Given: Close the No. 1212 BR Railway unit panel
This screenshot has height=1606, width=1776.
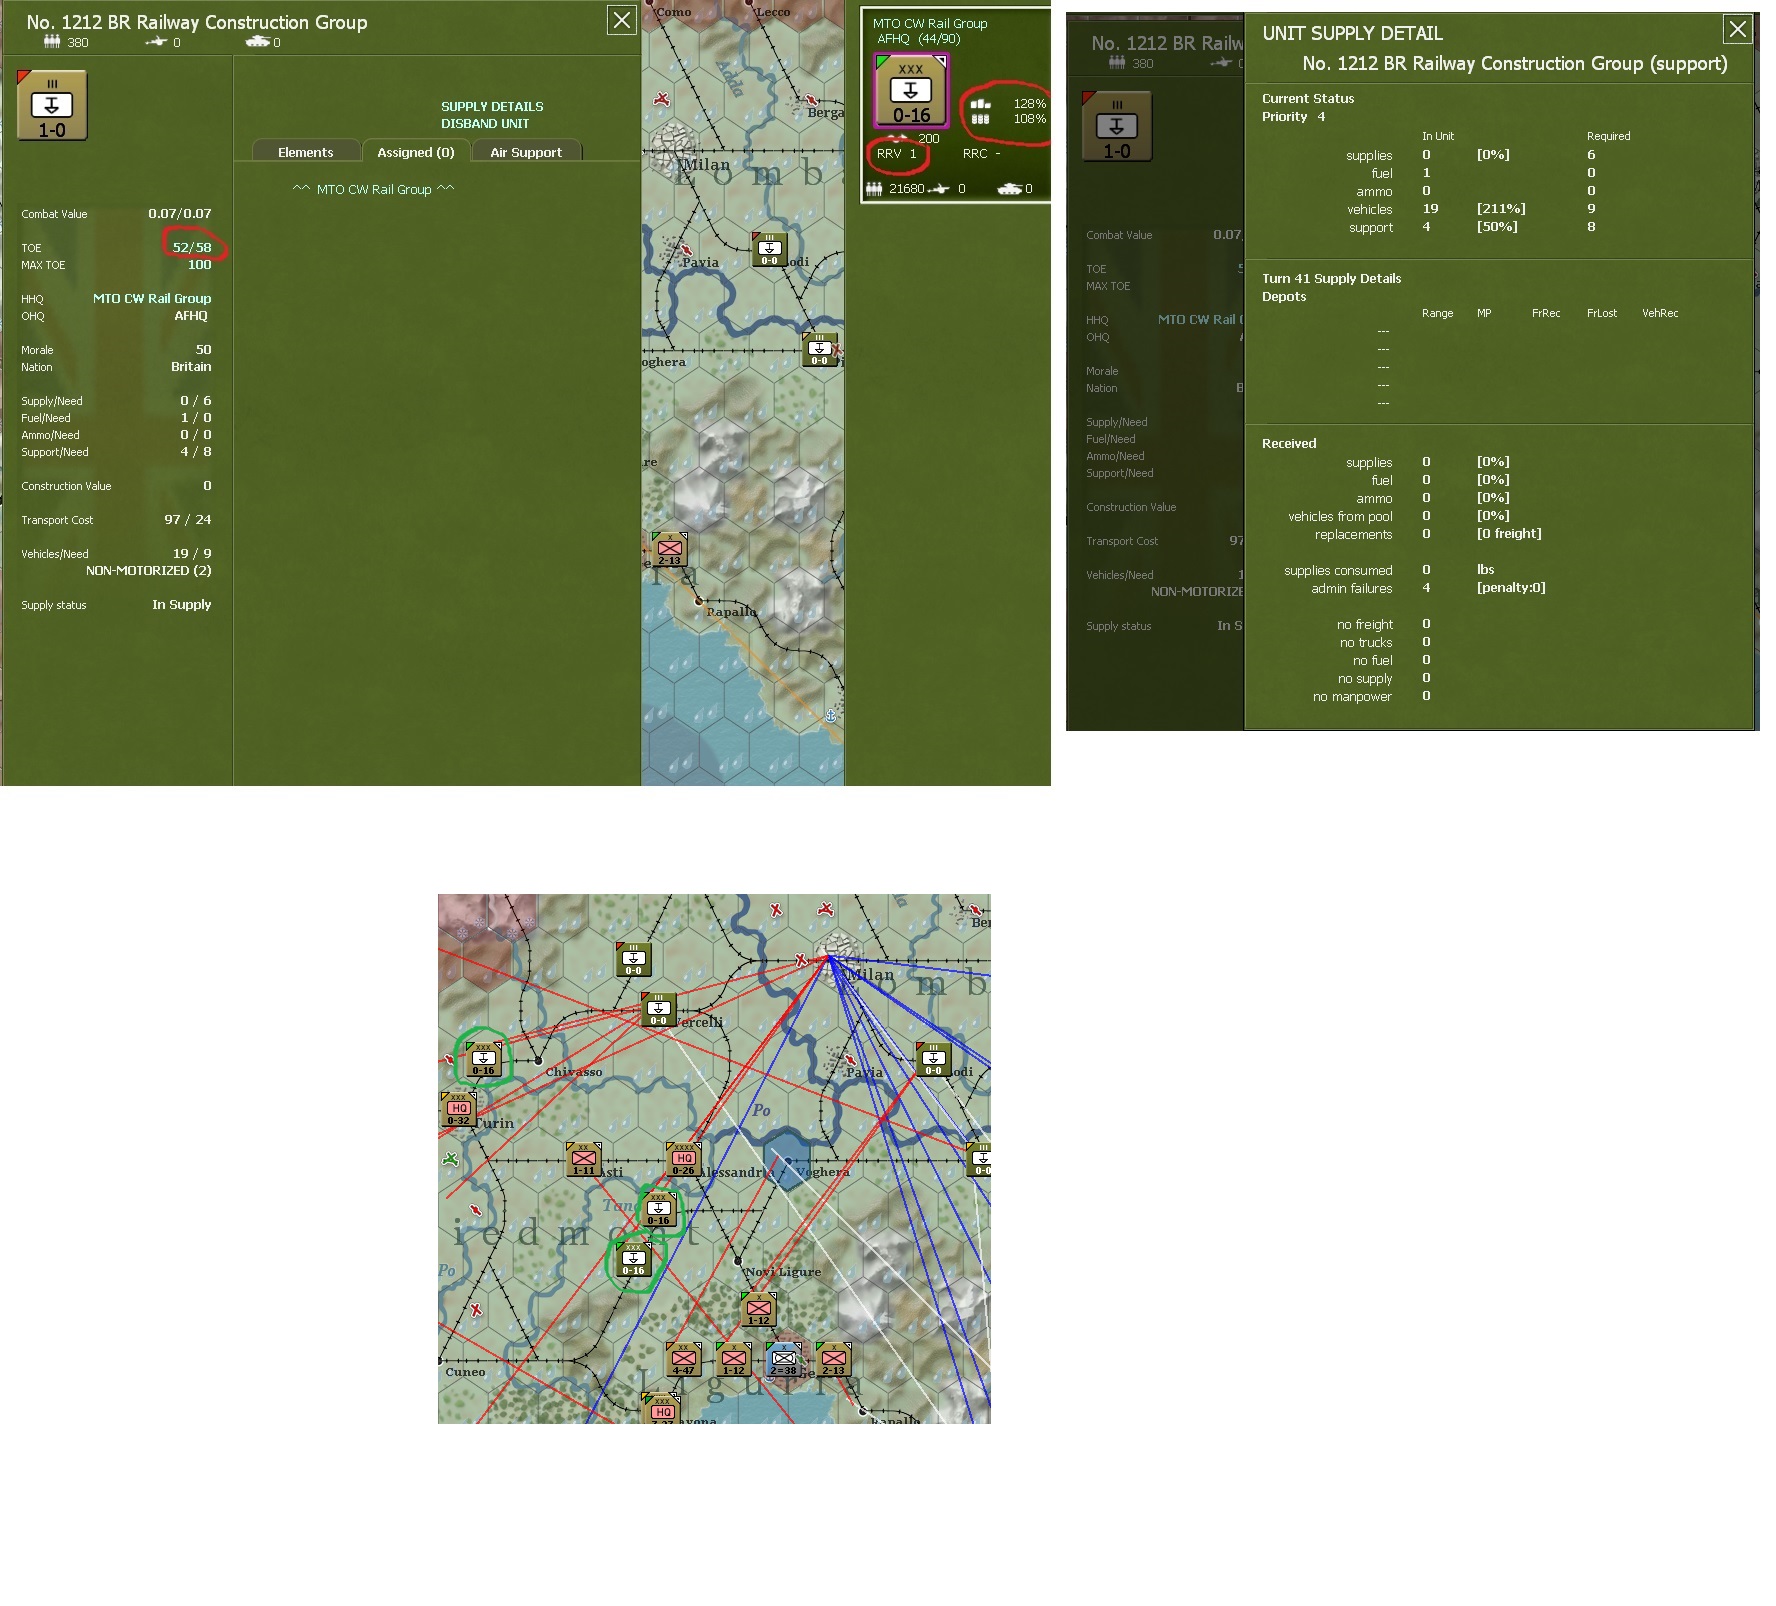Looking at the screenshot, I should coord(622,20).
